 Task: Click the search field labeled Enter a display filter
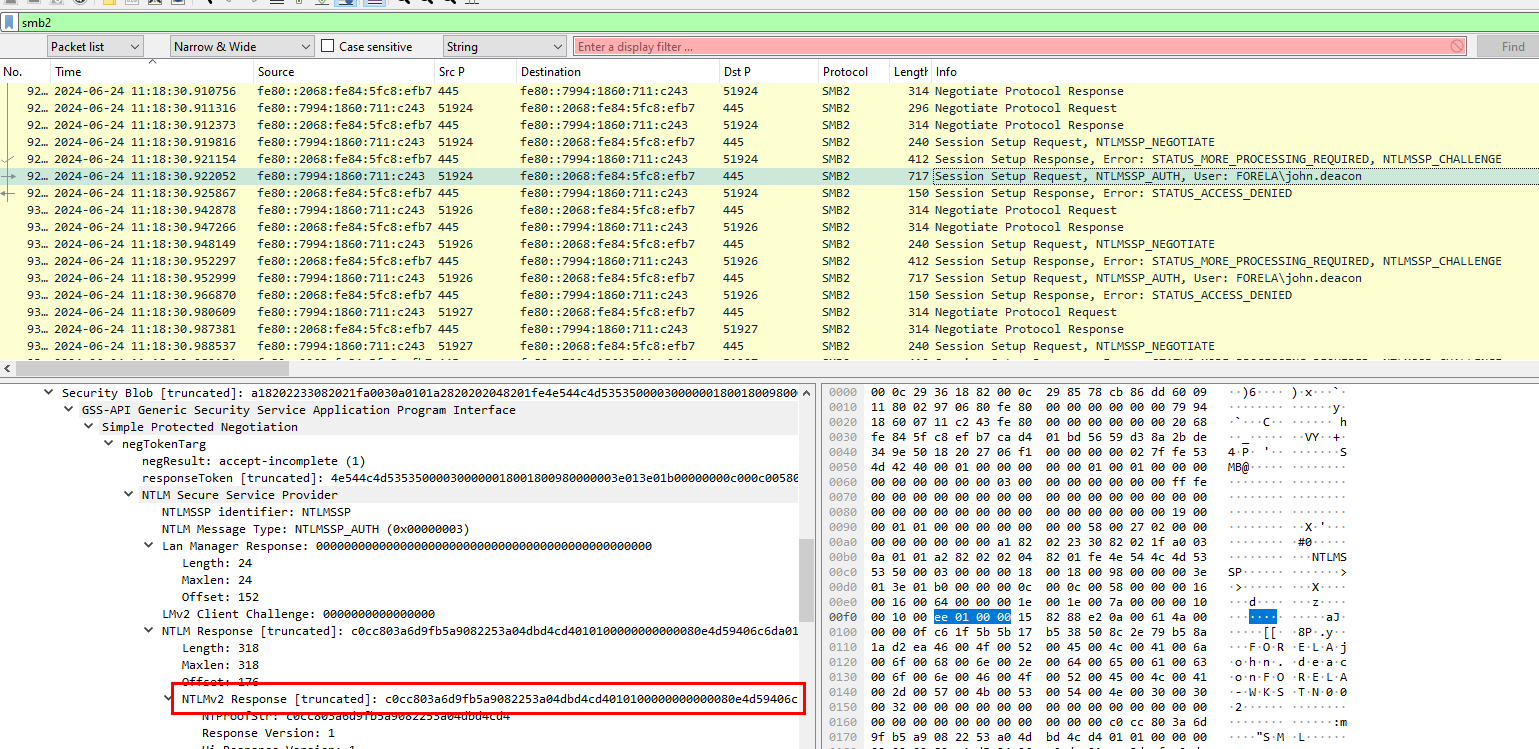click(x=1010, y=47)
